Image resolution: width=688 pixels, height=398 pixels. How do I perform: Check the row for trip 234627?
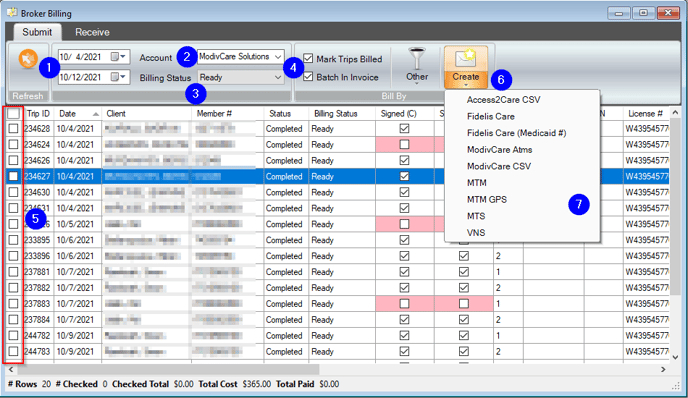[14, 176]
